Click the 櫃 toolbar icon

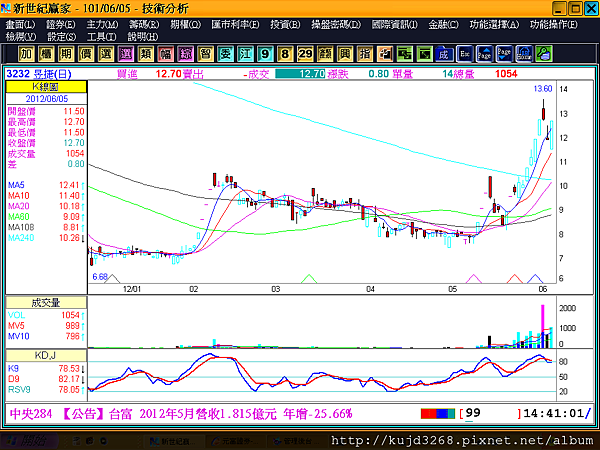pos(46,54)
